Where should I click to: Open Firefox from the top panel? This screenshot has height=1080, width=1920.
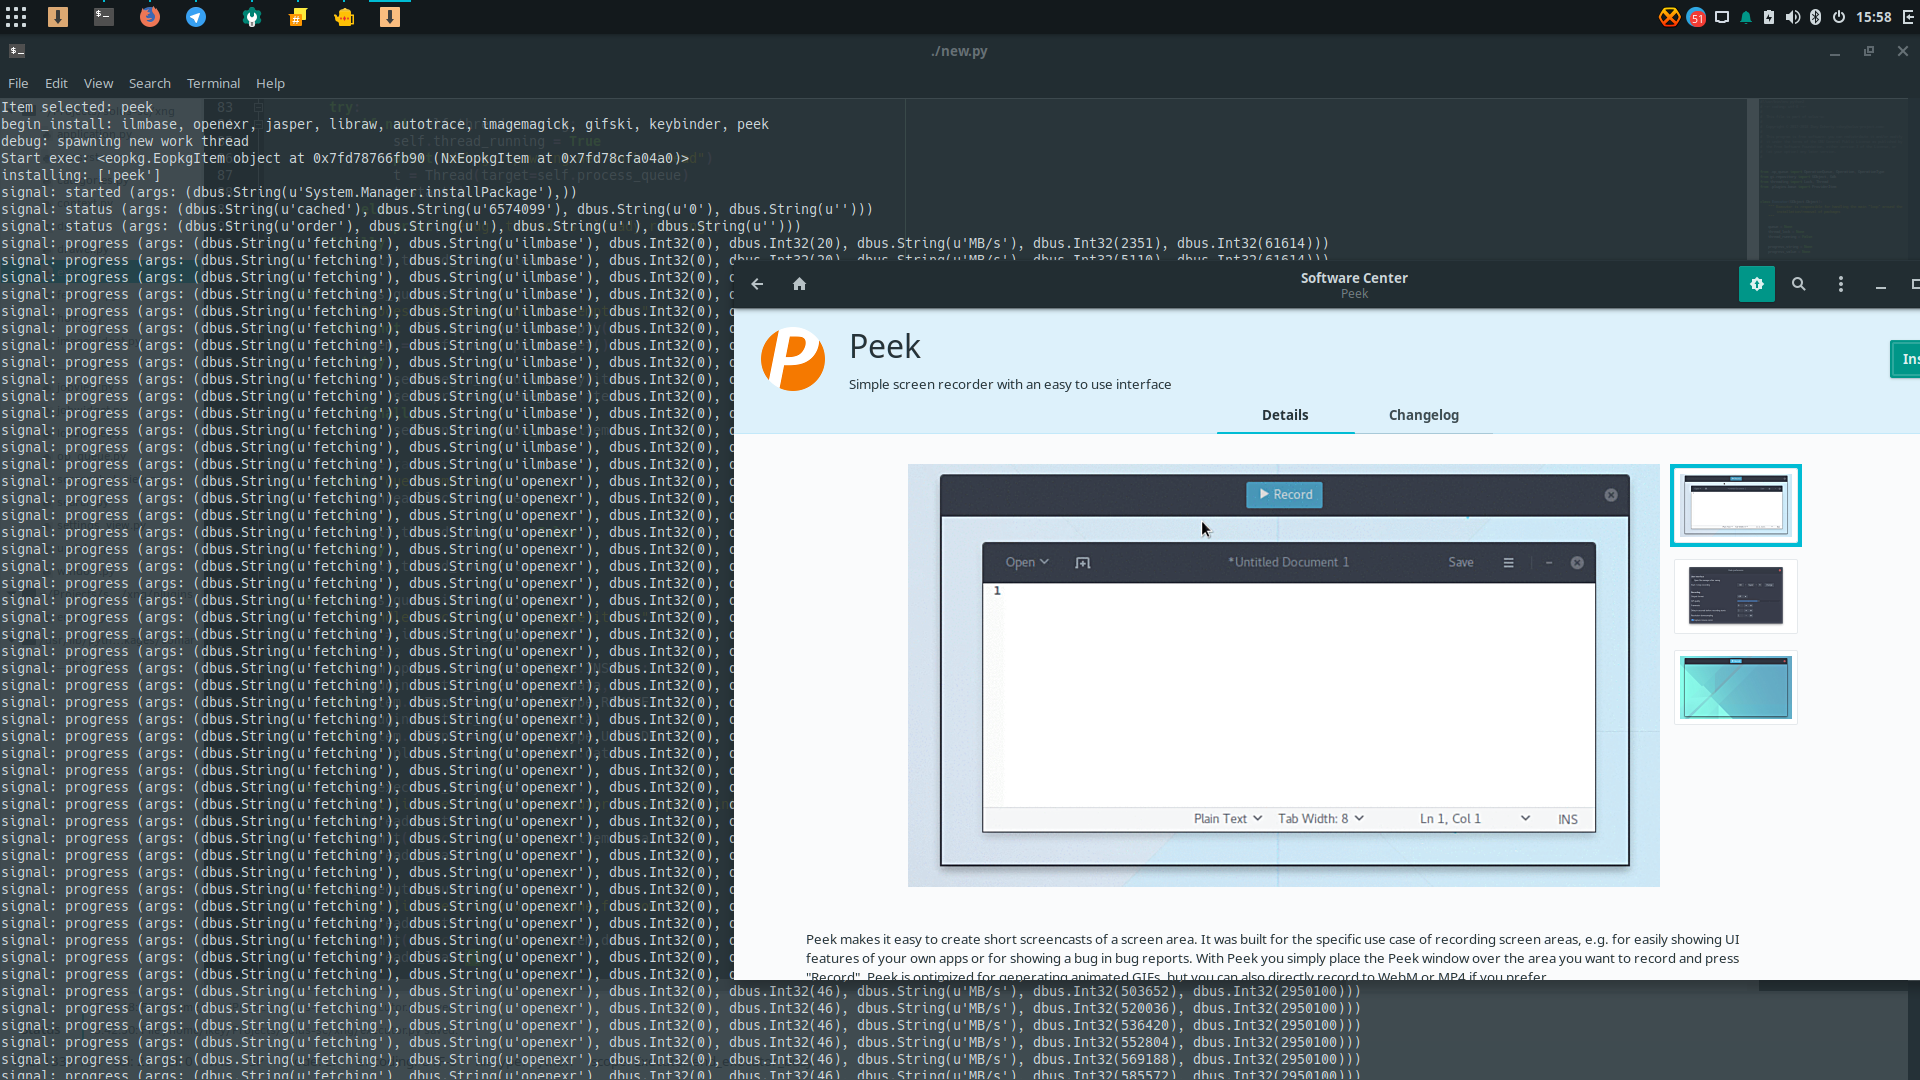150,17
